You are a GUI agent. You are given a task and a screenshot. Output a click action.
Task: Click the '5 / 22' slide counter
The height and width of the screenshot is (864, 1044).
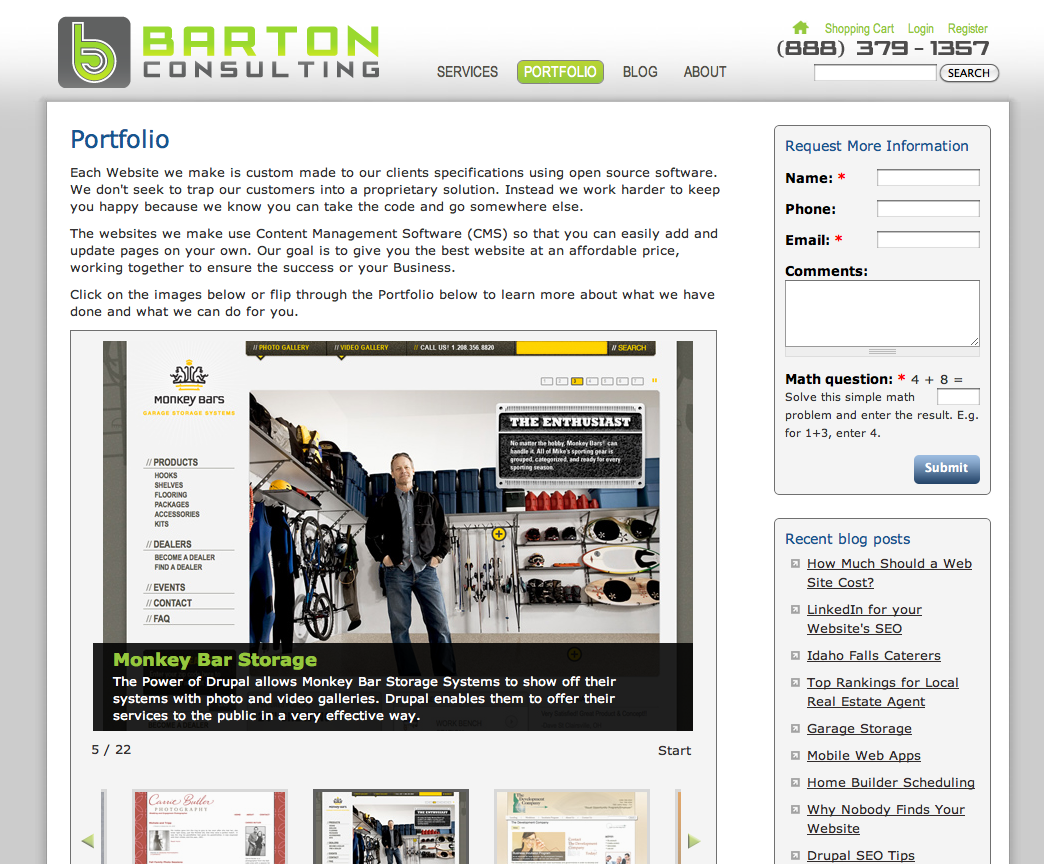point(111,750)
